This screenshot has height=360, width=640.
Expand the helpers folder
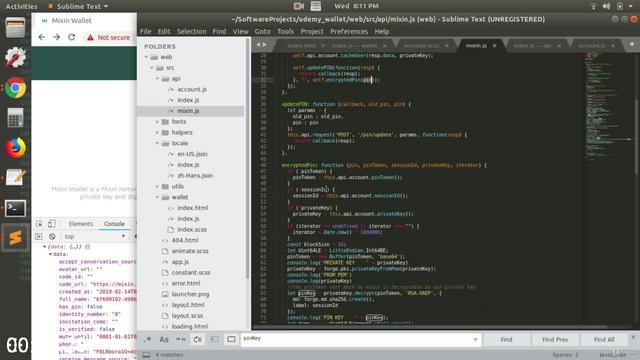[x=157, y=133]
